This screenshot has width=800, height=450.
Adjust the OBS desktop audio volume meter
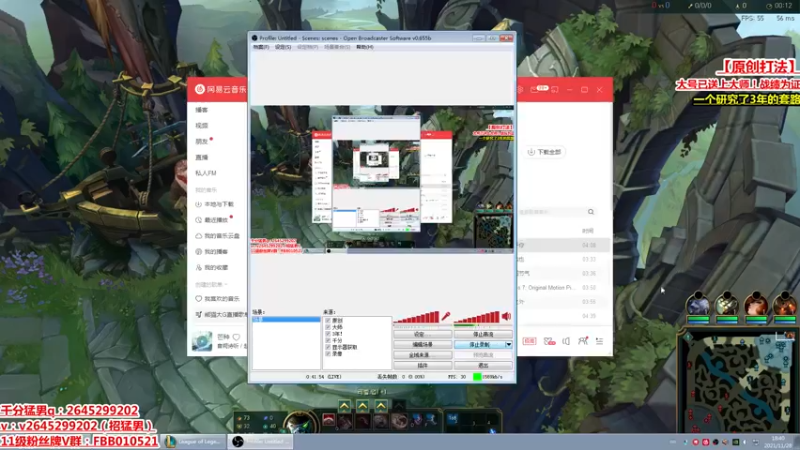coord(477,317)
